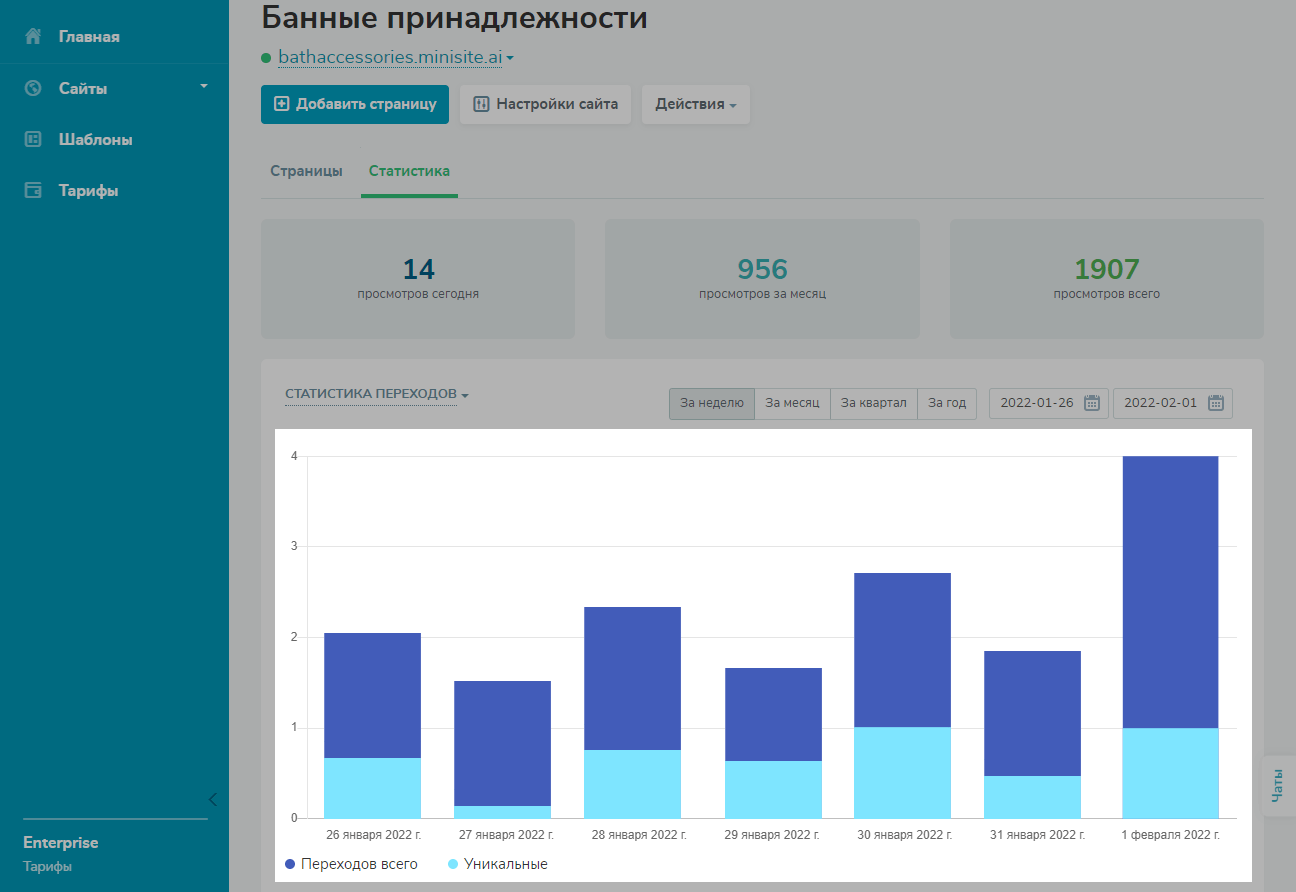Select the За месяц period option
1296x892 pixels.
(792, 404)
